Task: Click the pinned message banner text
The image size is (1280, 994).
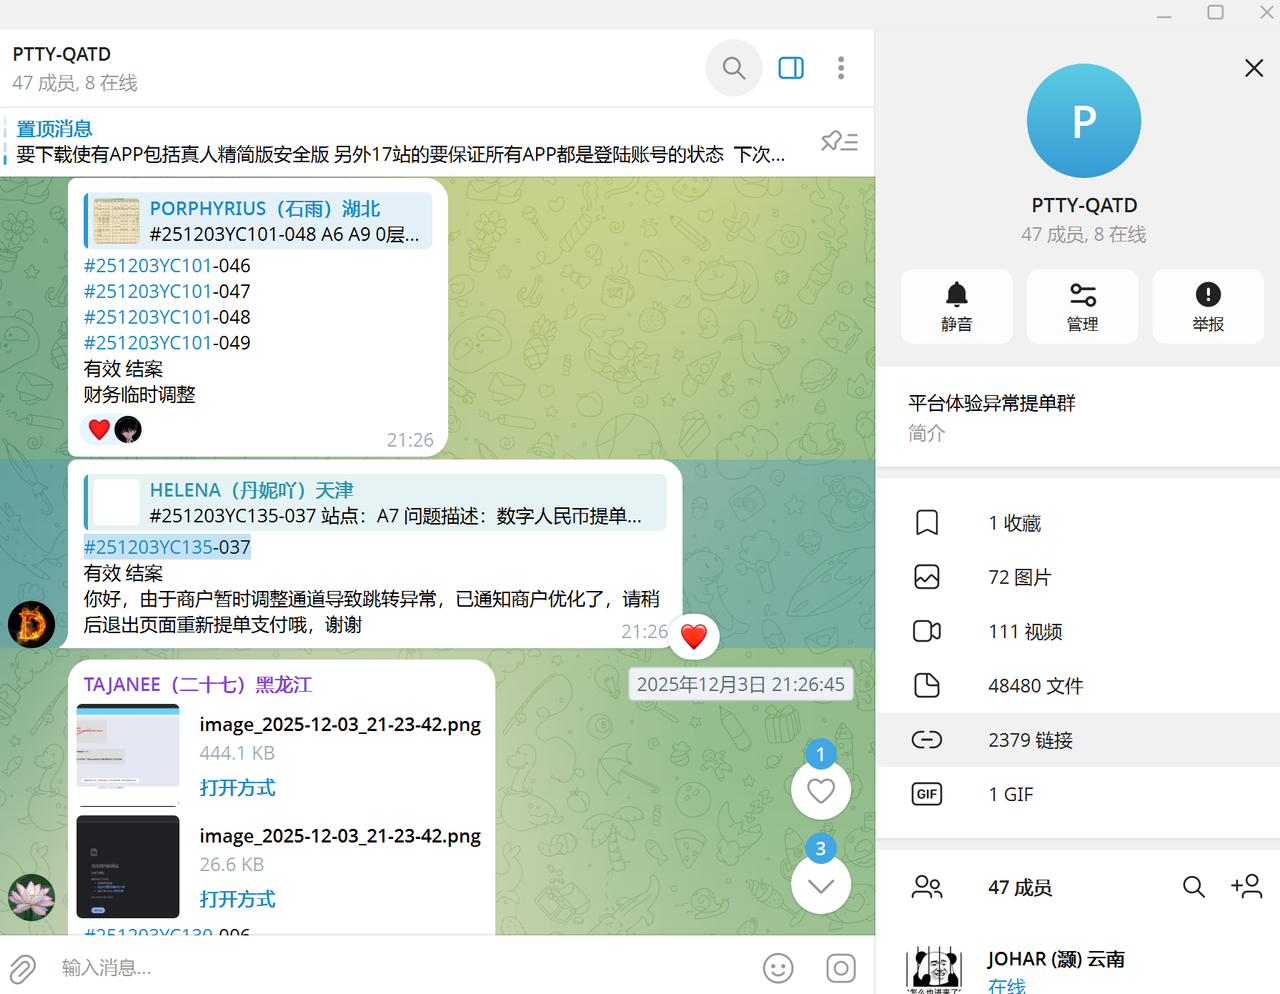Action: 400,154
